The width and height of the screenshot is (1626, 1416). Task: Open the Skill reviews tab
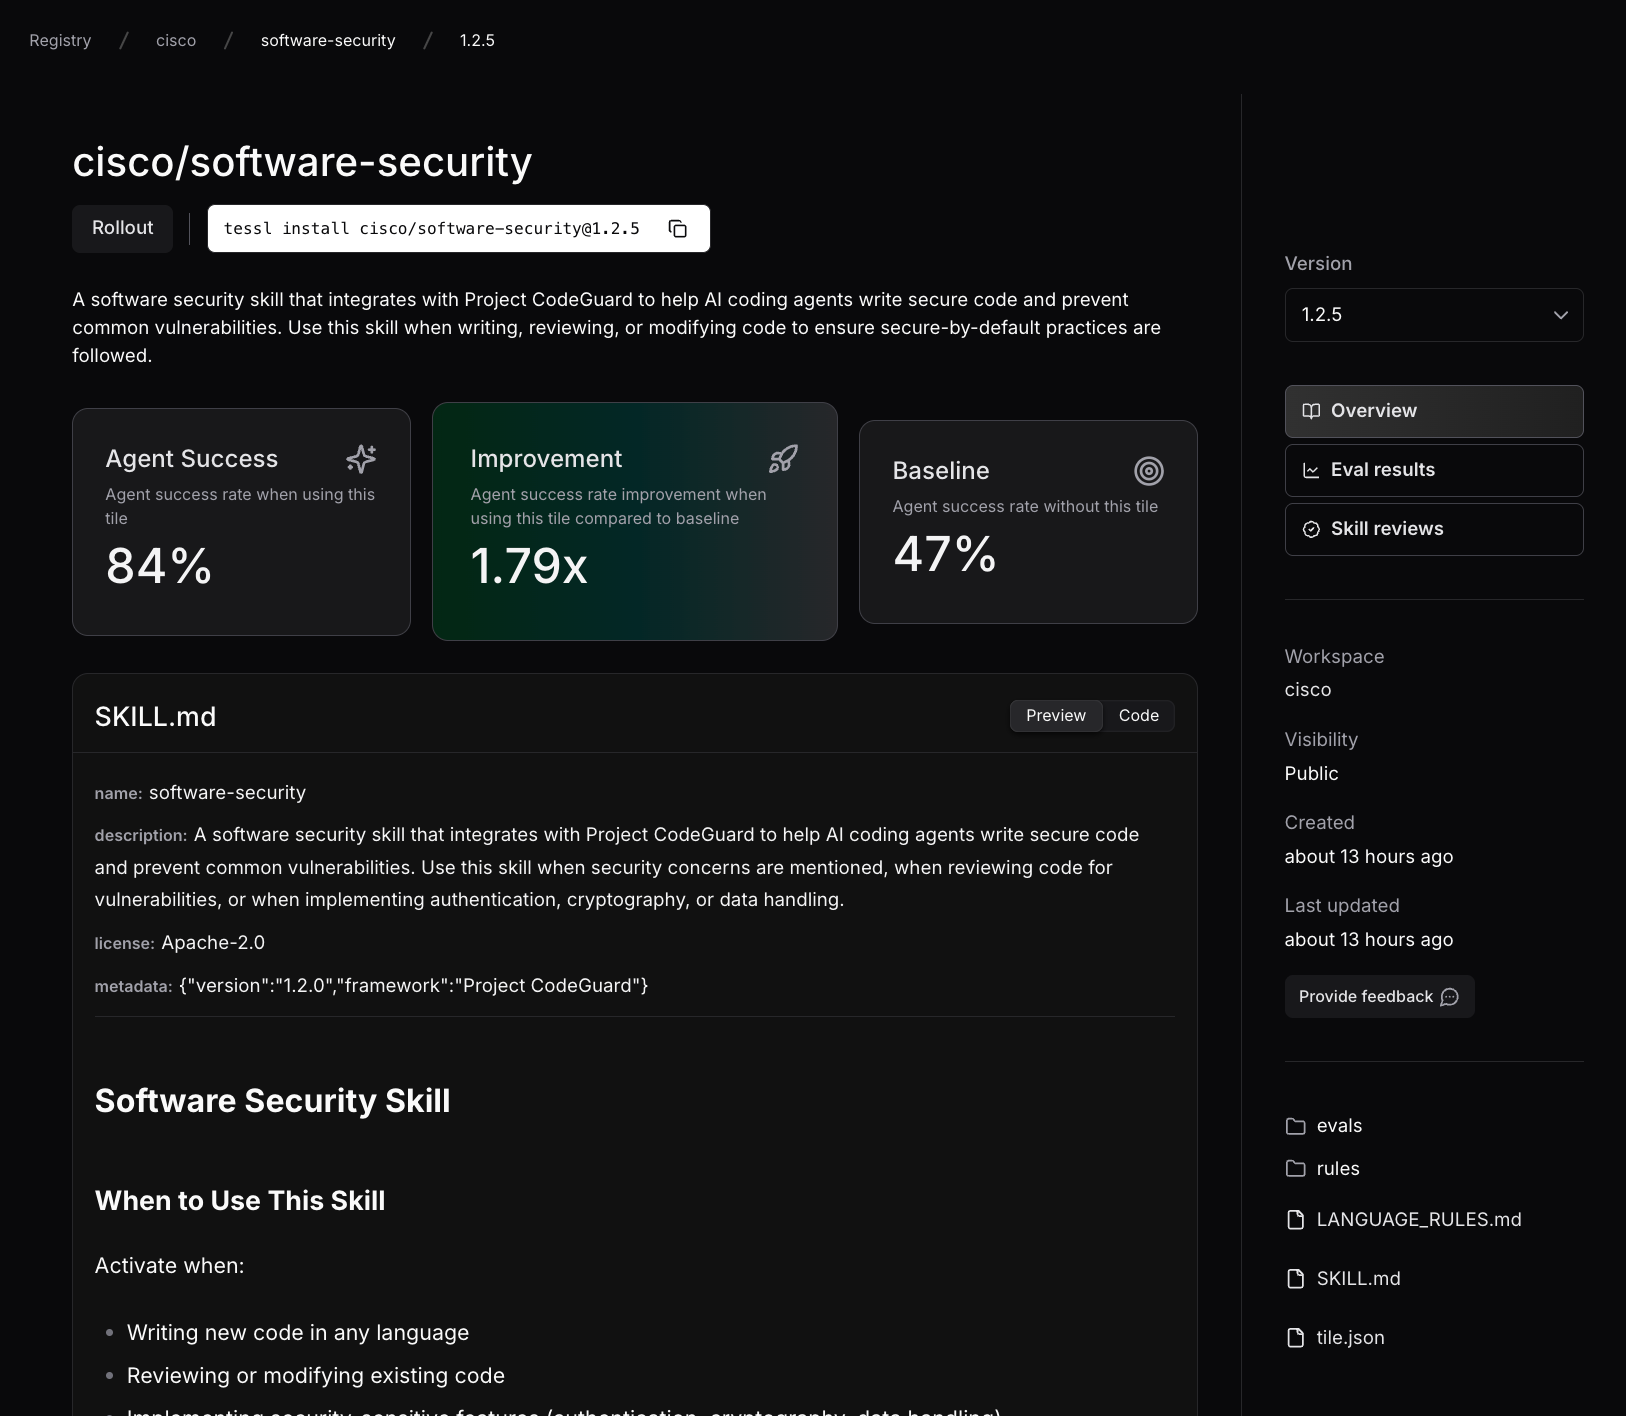(x=1434, y=529)
